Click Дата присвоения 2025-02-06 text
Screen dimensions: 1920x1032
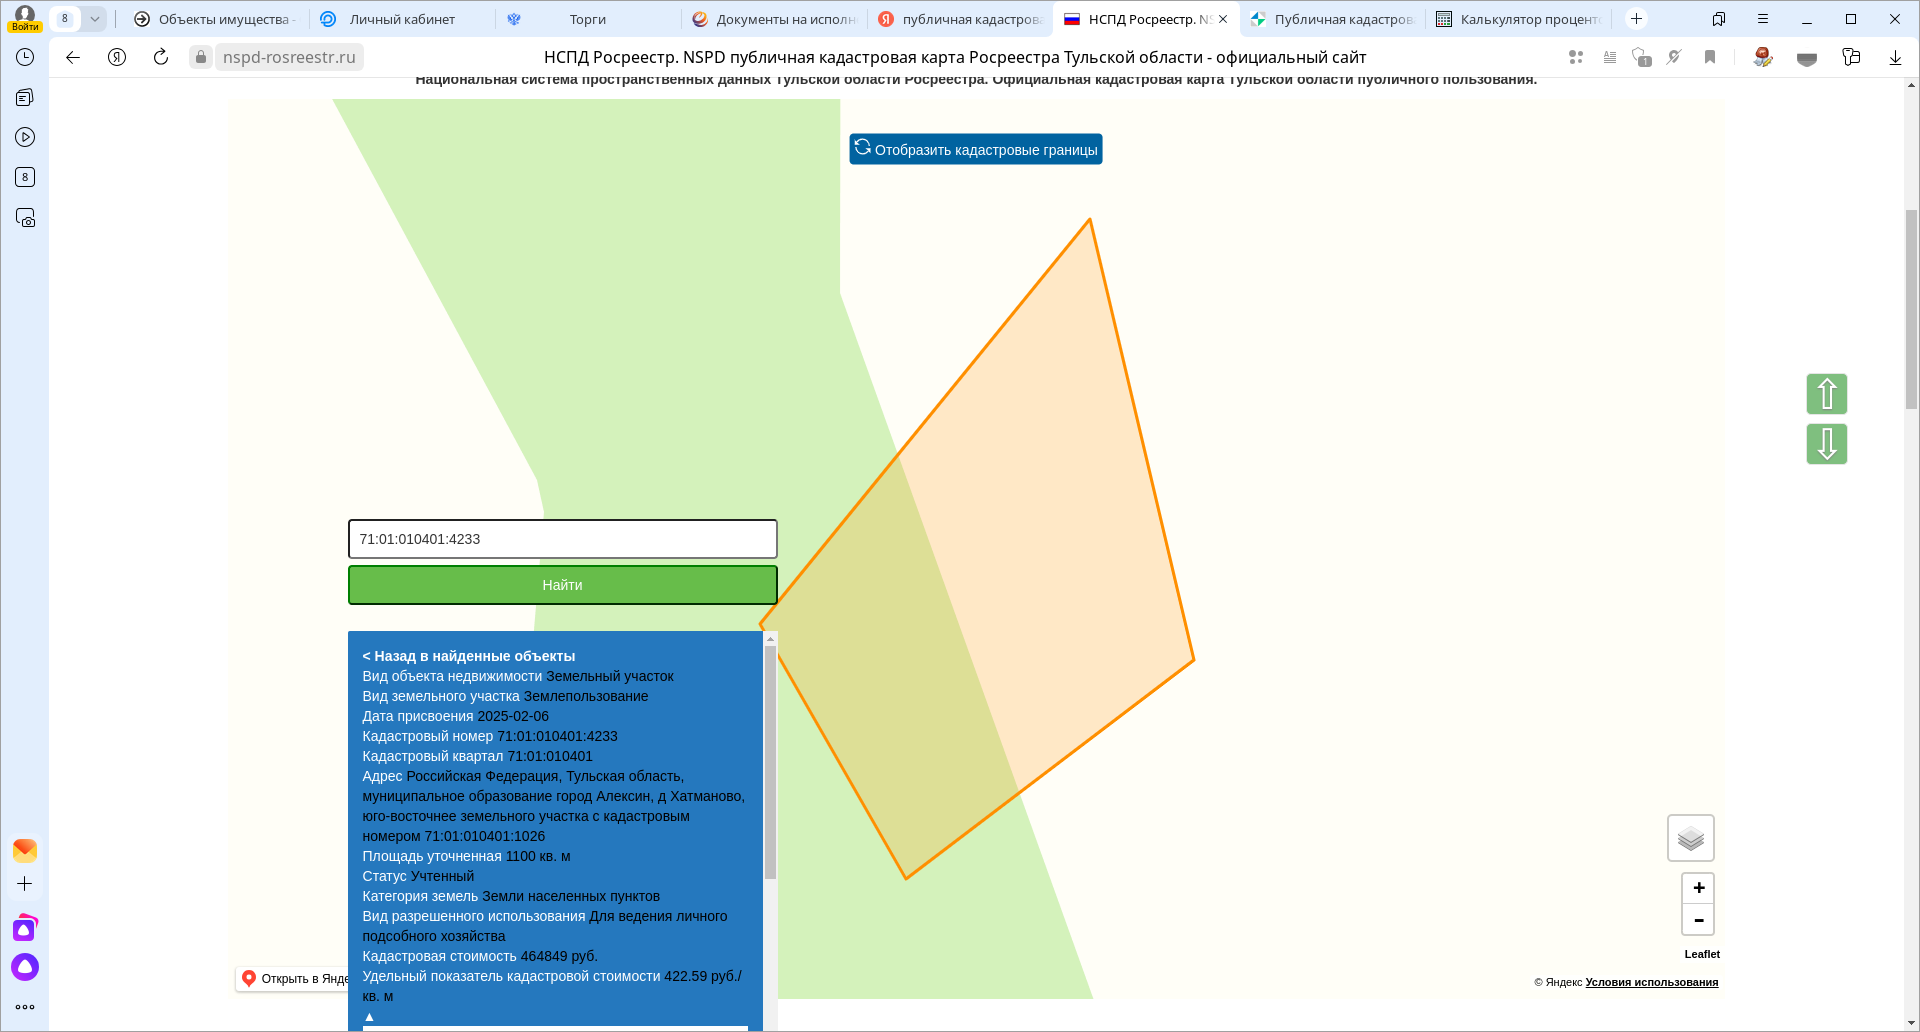455,716
